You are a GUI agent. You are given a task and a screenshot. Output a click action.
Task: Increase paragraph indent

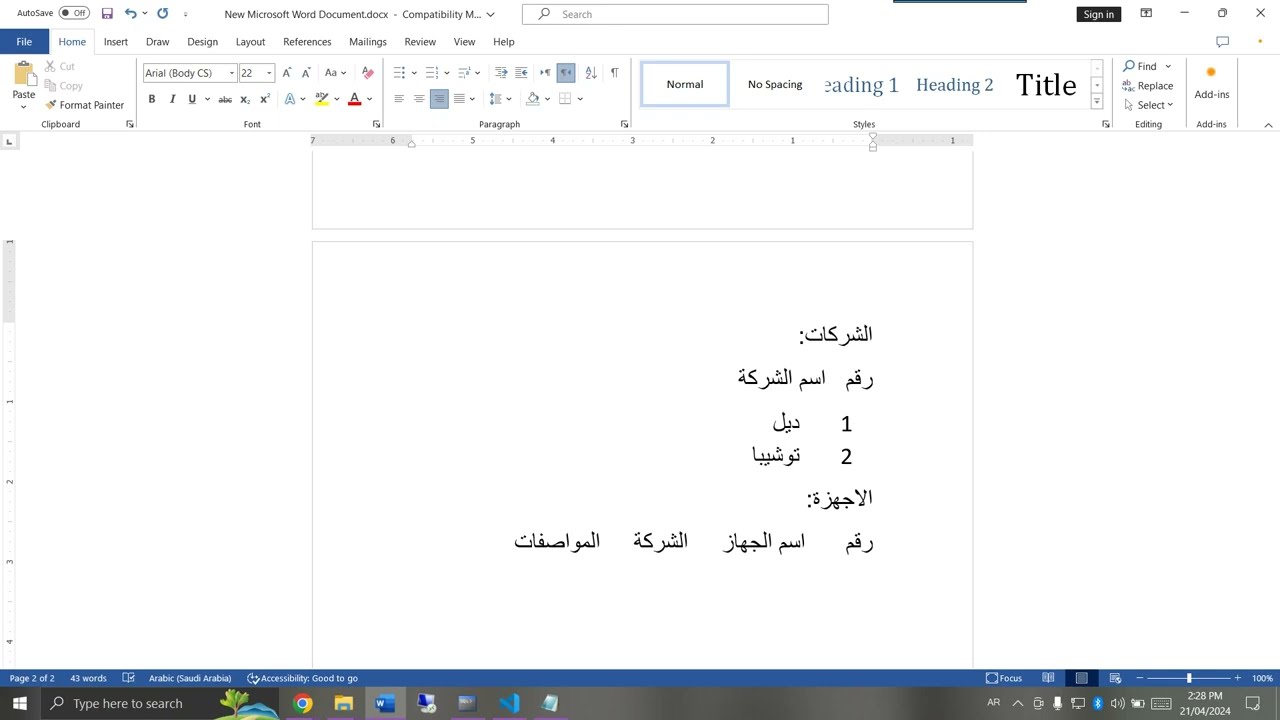[x=521, y=73]
